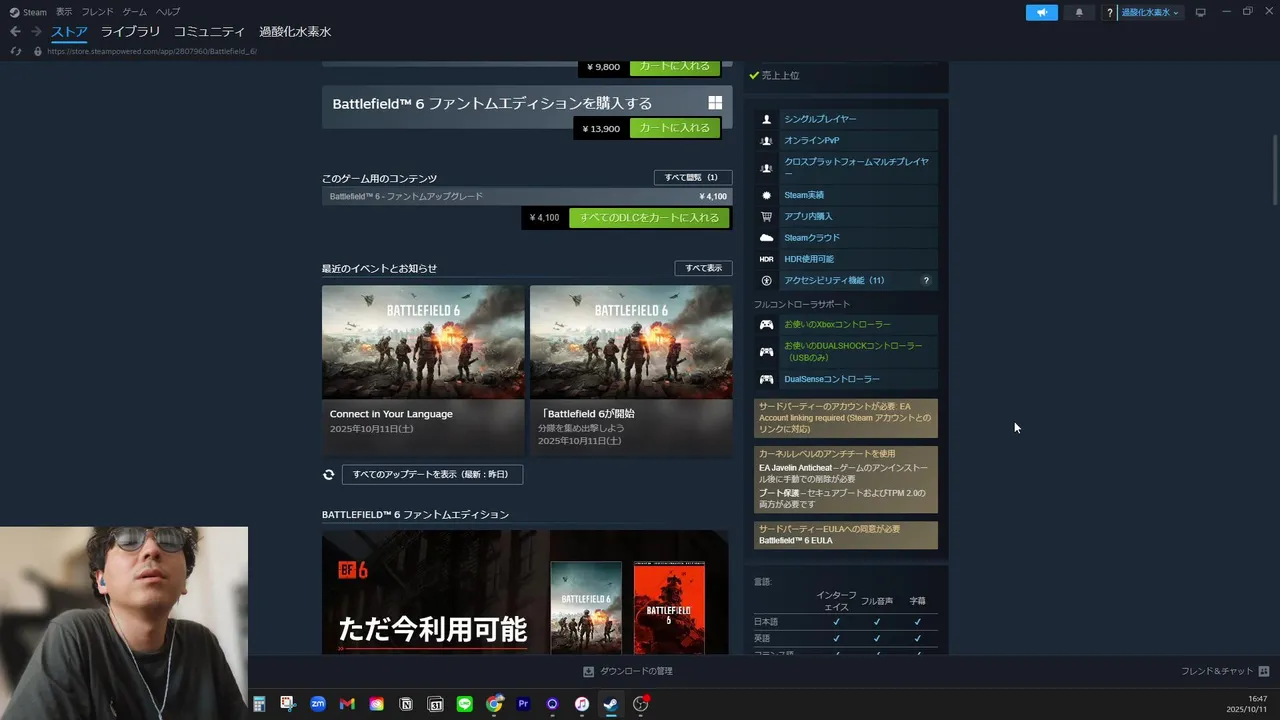Open Google Chrome from the taskbar
Screen dimensions: 1280x720
[494, 704]
